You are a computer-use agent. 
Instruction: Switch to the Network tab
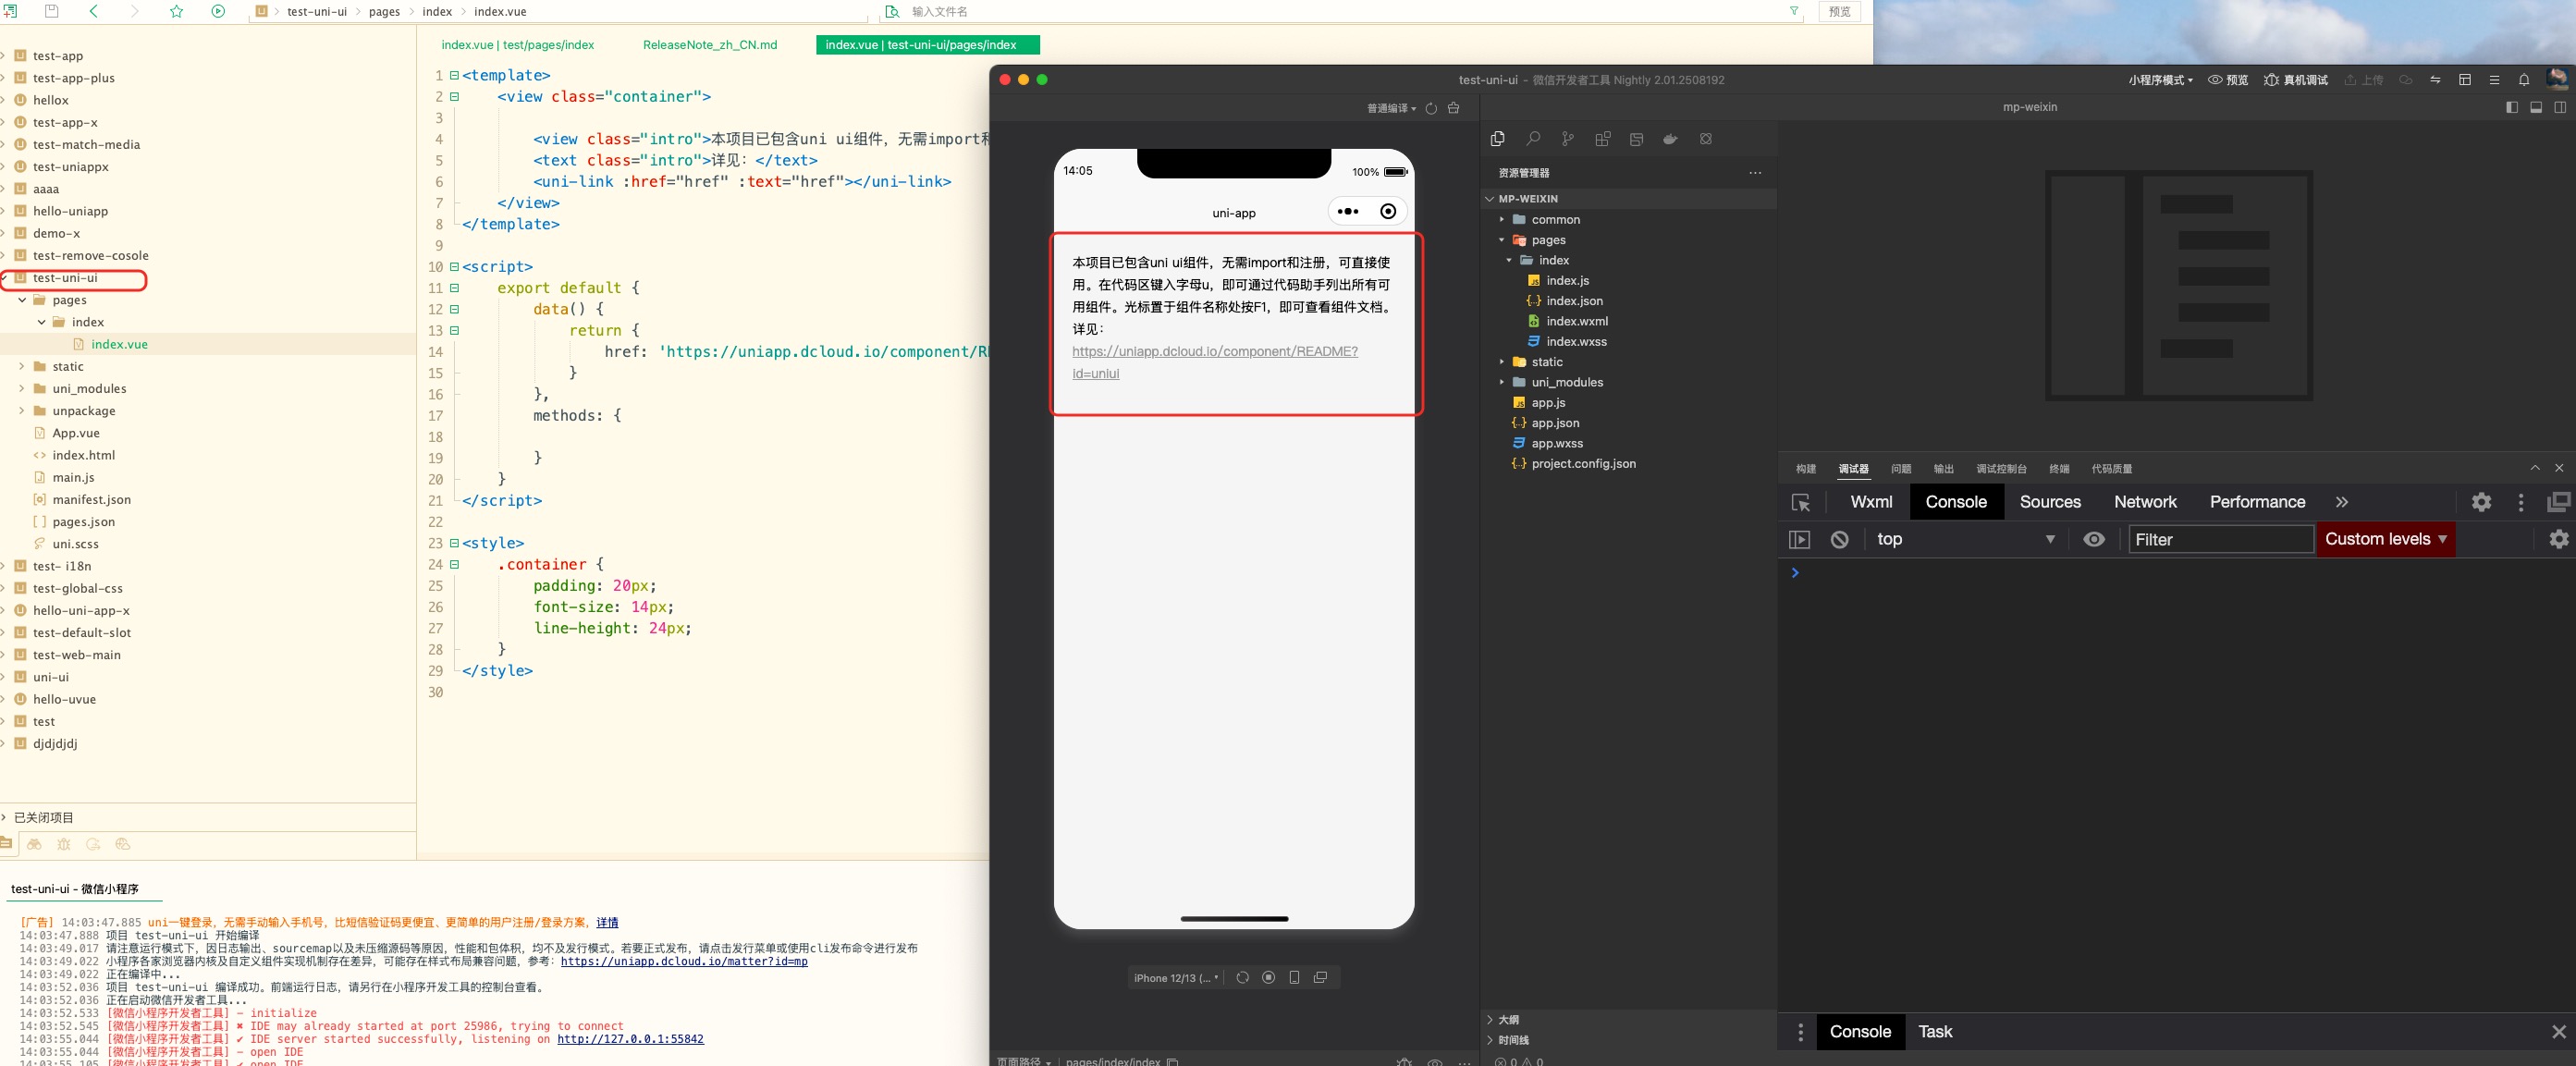point(2144,502)
